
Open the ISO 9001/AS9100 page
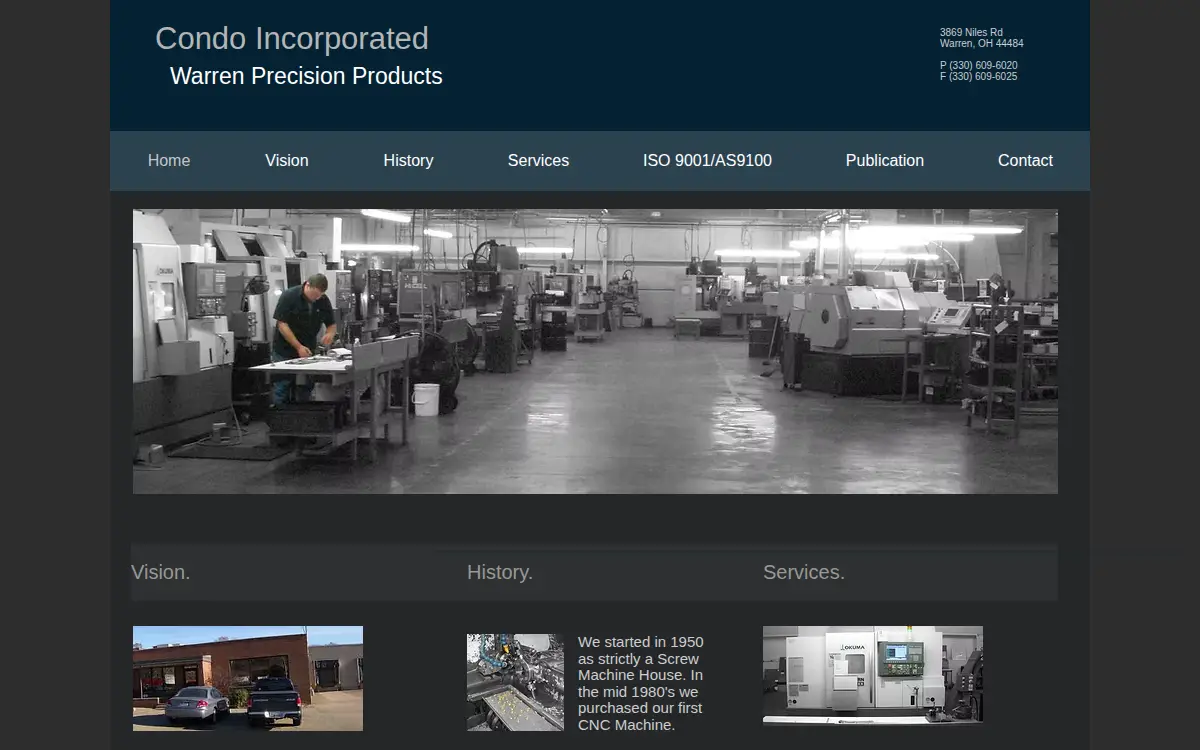click(707, 160)
